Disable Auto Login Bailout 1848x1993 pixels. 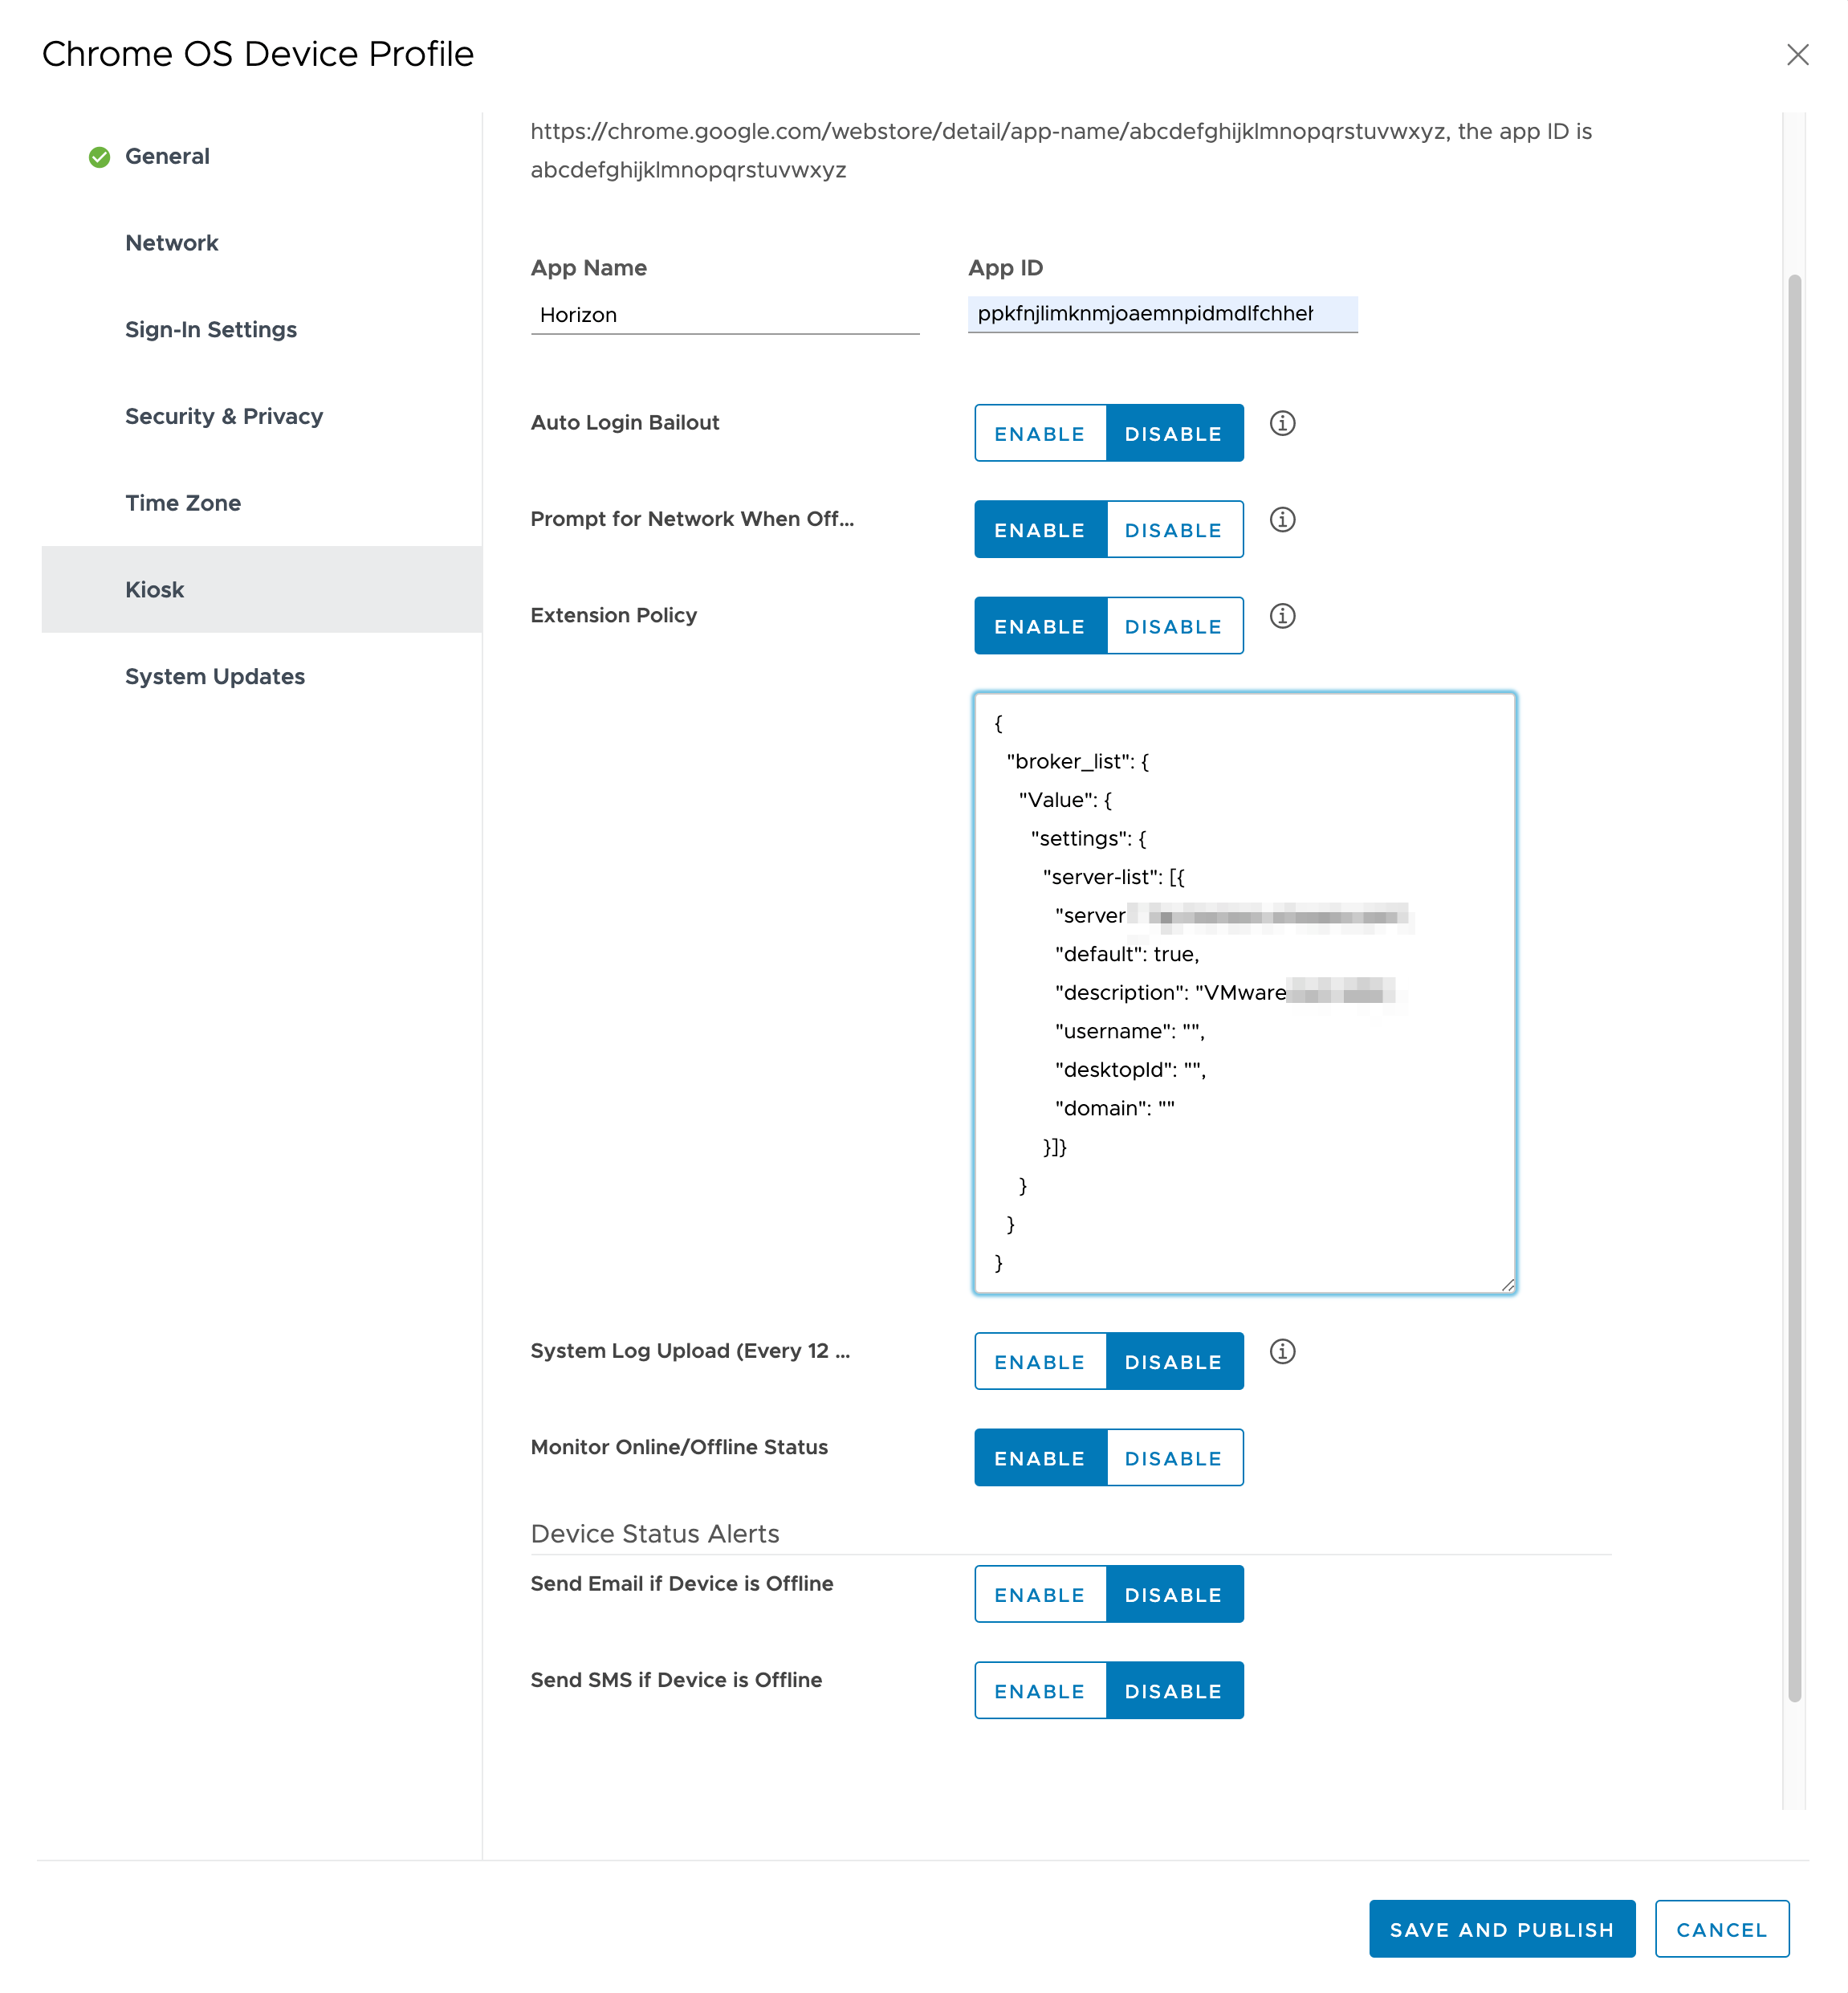1174,433
